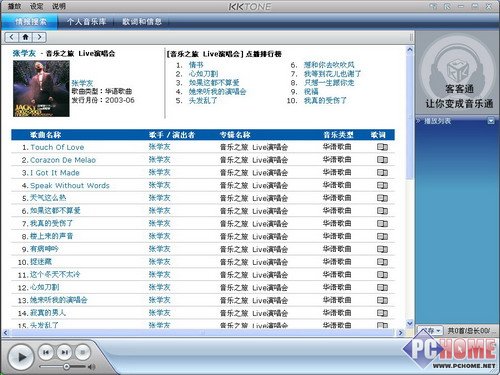Open chart entry 6 想和你去吹吹风
The height and width of the screenshot is (375, 500).
329,65
